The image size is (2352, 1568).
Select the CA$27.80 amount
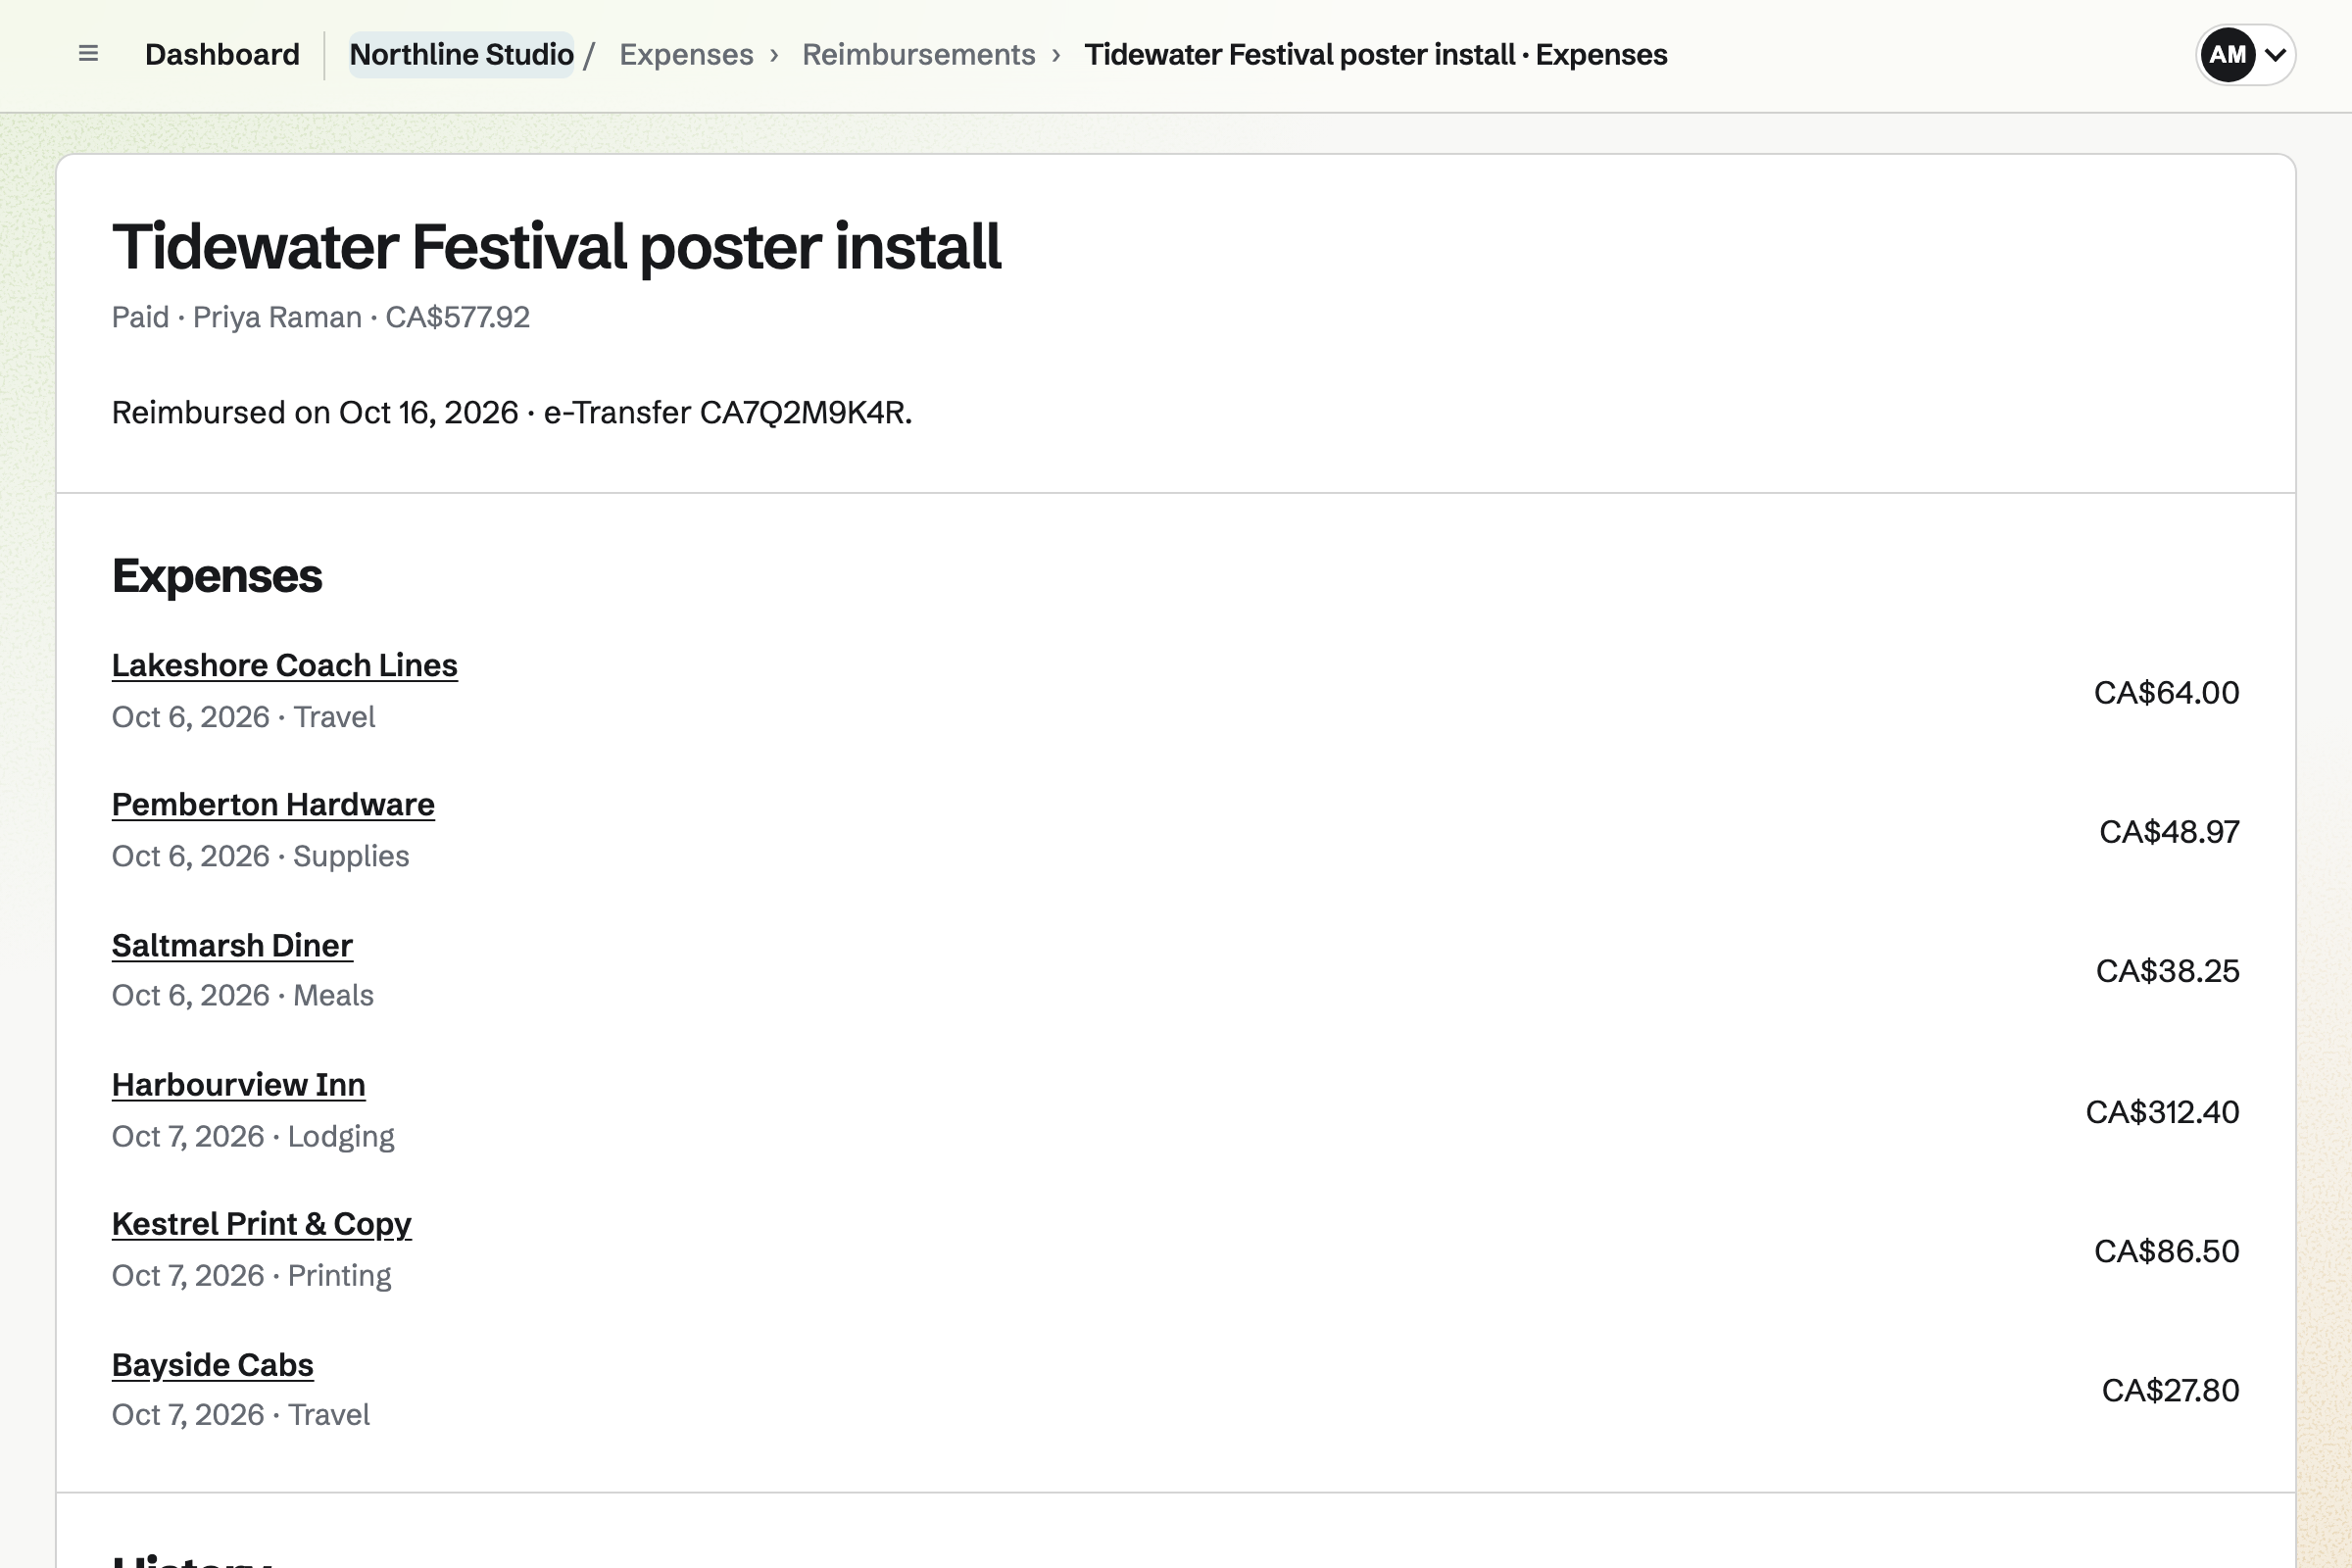click(2170, 1389)
